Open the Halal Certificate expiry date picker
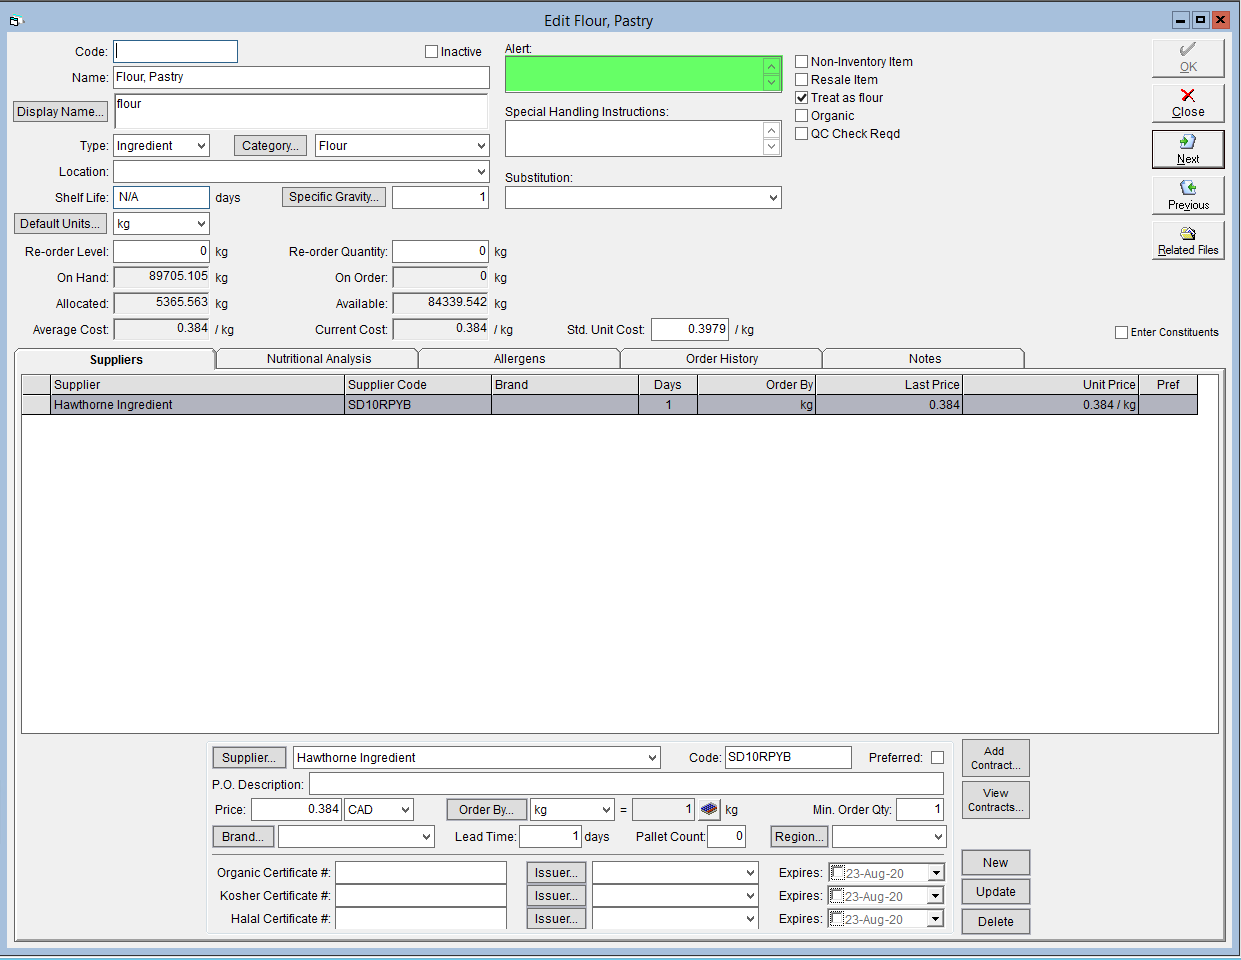Image resolution: width=1241 pixels, height=960 pixels. coord(936,919)
